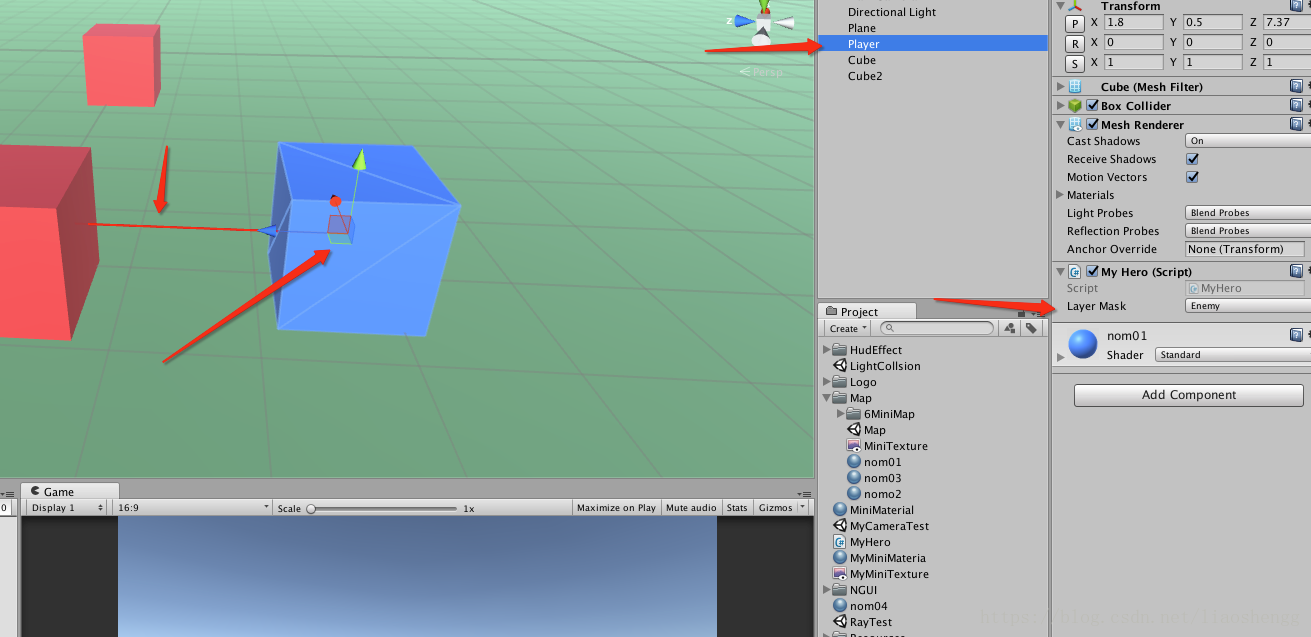This screenshot has width=1311, height=637.
Task: Click the Project search field
Action: (937, 328)
